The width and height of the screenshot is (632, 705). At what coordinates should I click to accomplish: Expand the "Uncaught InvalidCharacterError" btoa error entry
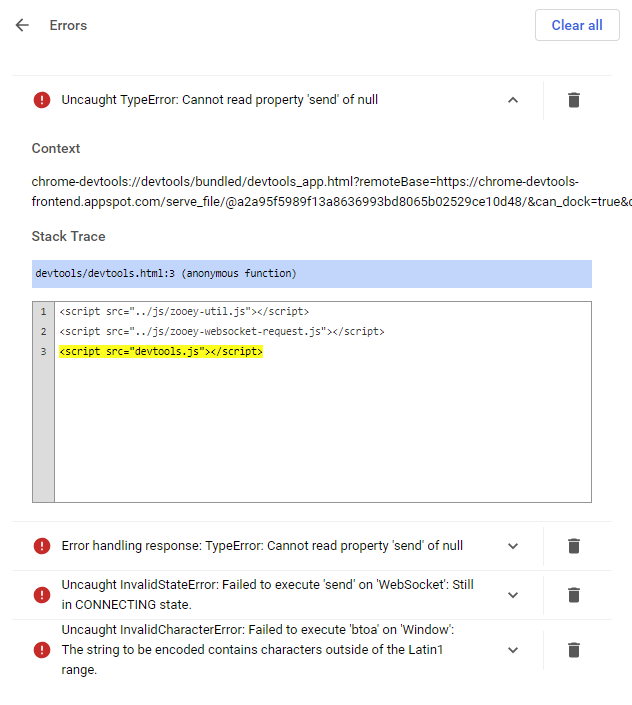click(512, 650)
